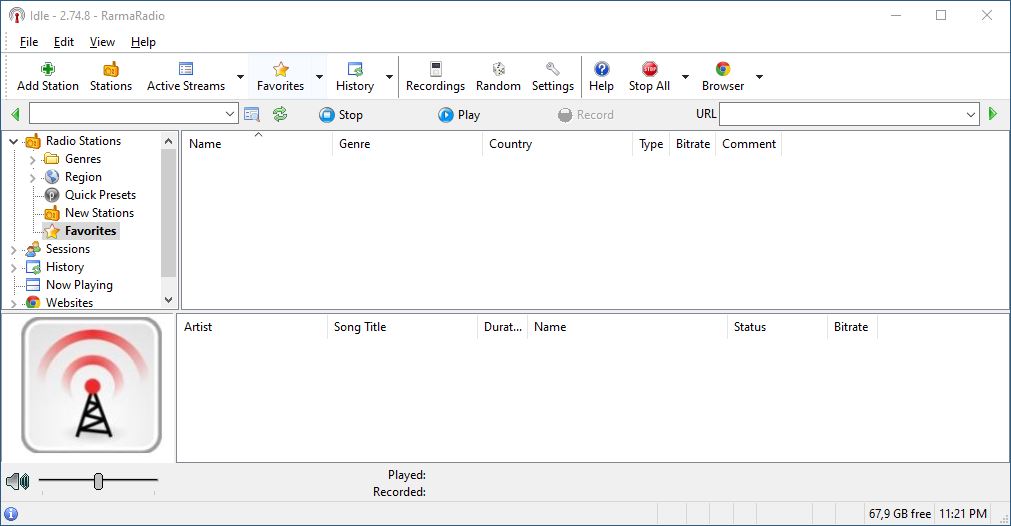The height and width of the screenshot is (526, 1011).
Task: Sort by the Type column header
Action: point(651,144)
